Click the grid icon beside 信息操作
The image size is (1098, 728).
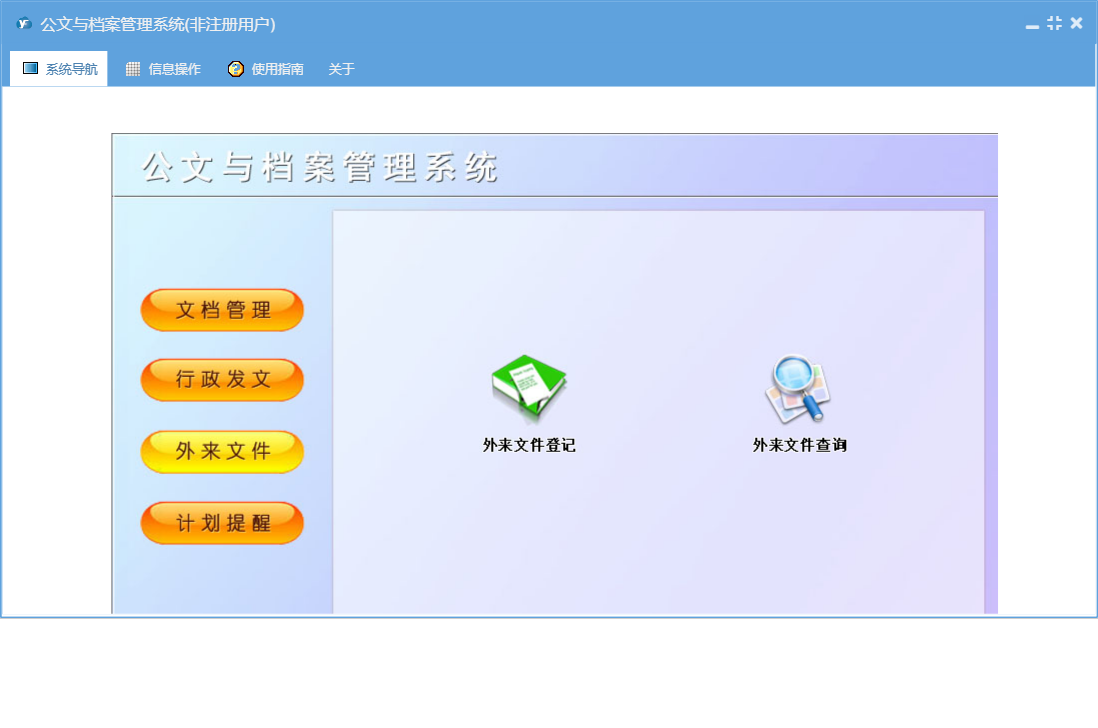point(133,69)
